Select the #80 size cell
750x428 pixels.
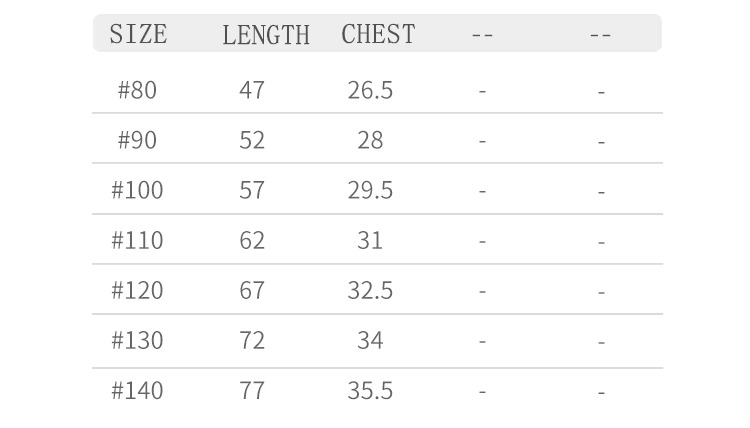[137, 90]
